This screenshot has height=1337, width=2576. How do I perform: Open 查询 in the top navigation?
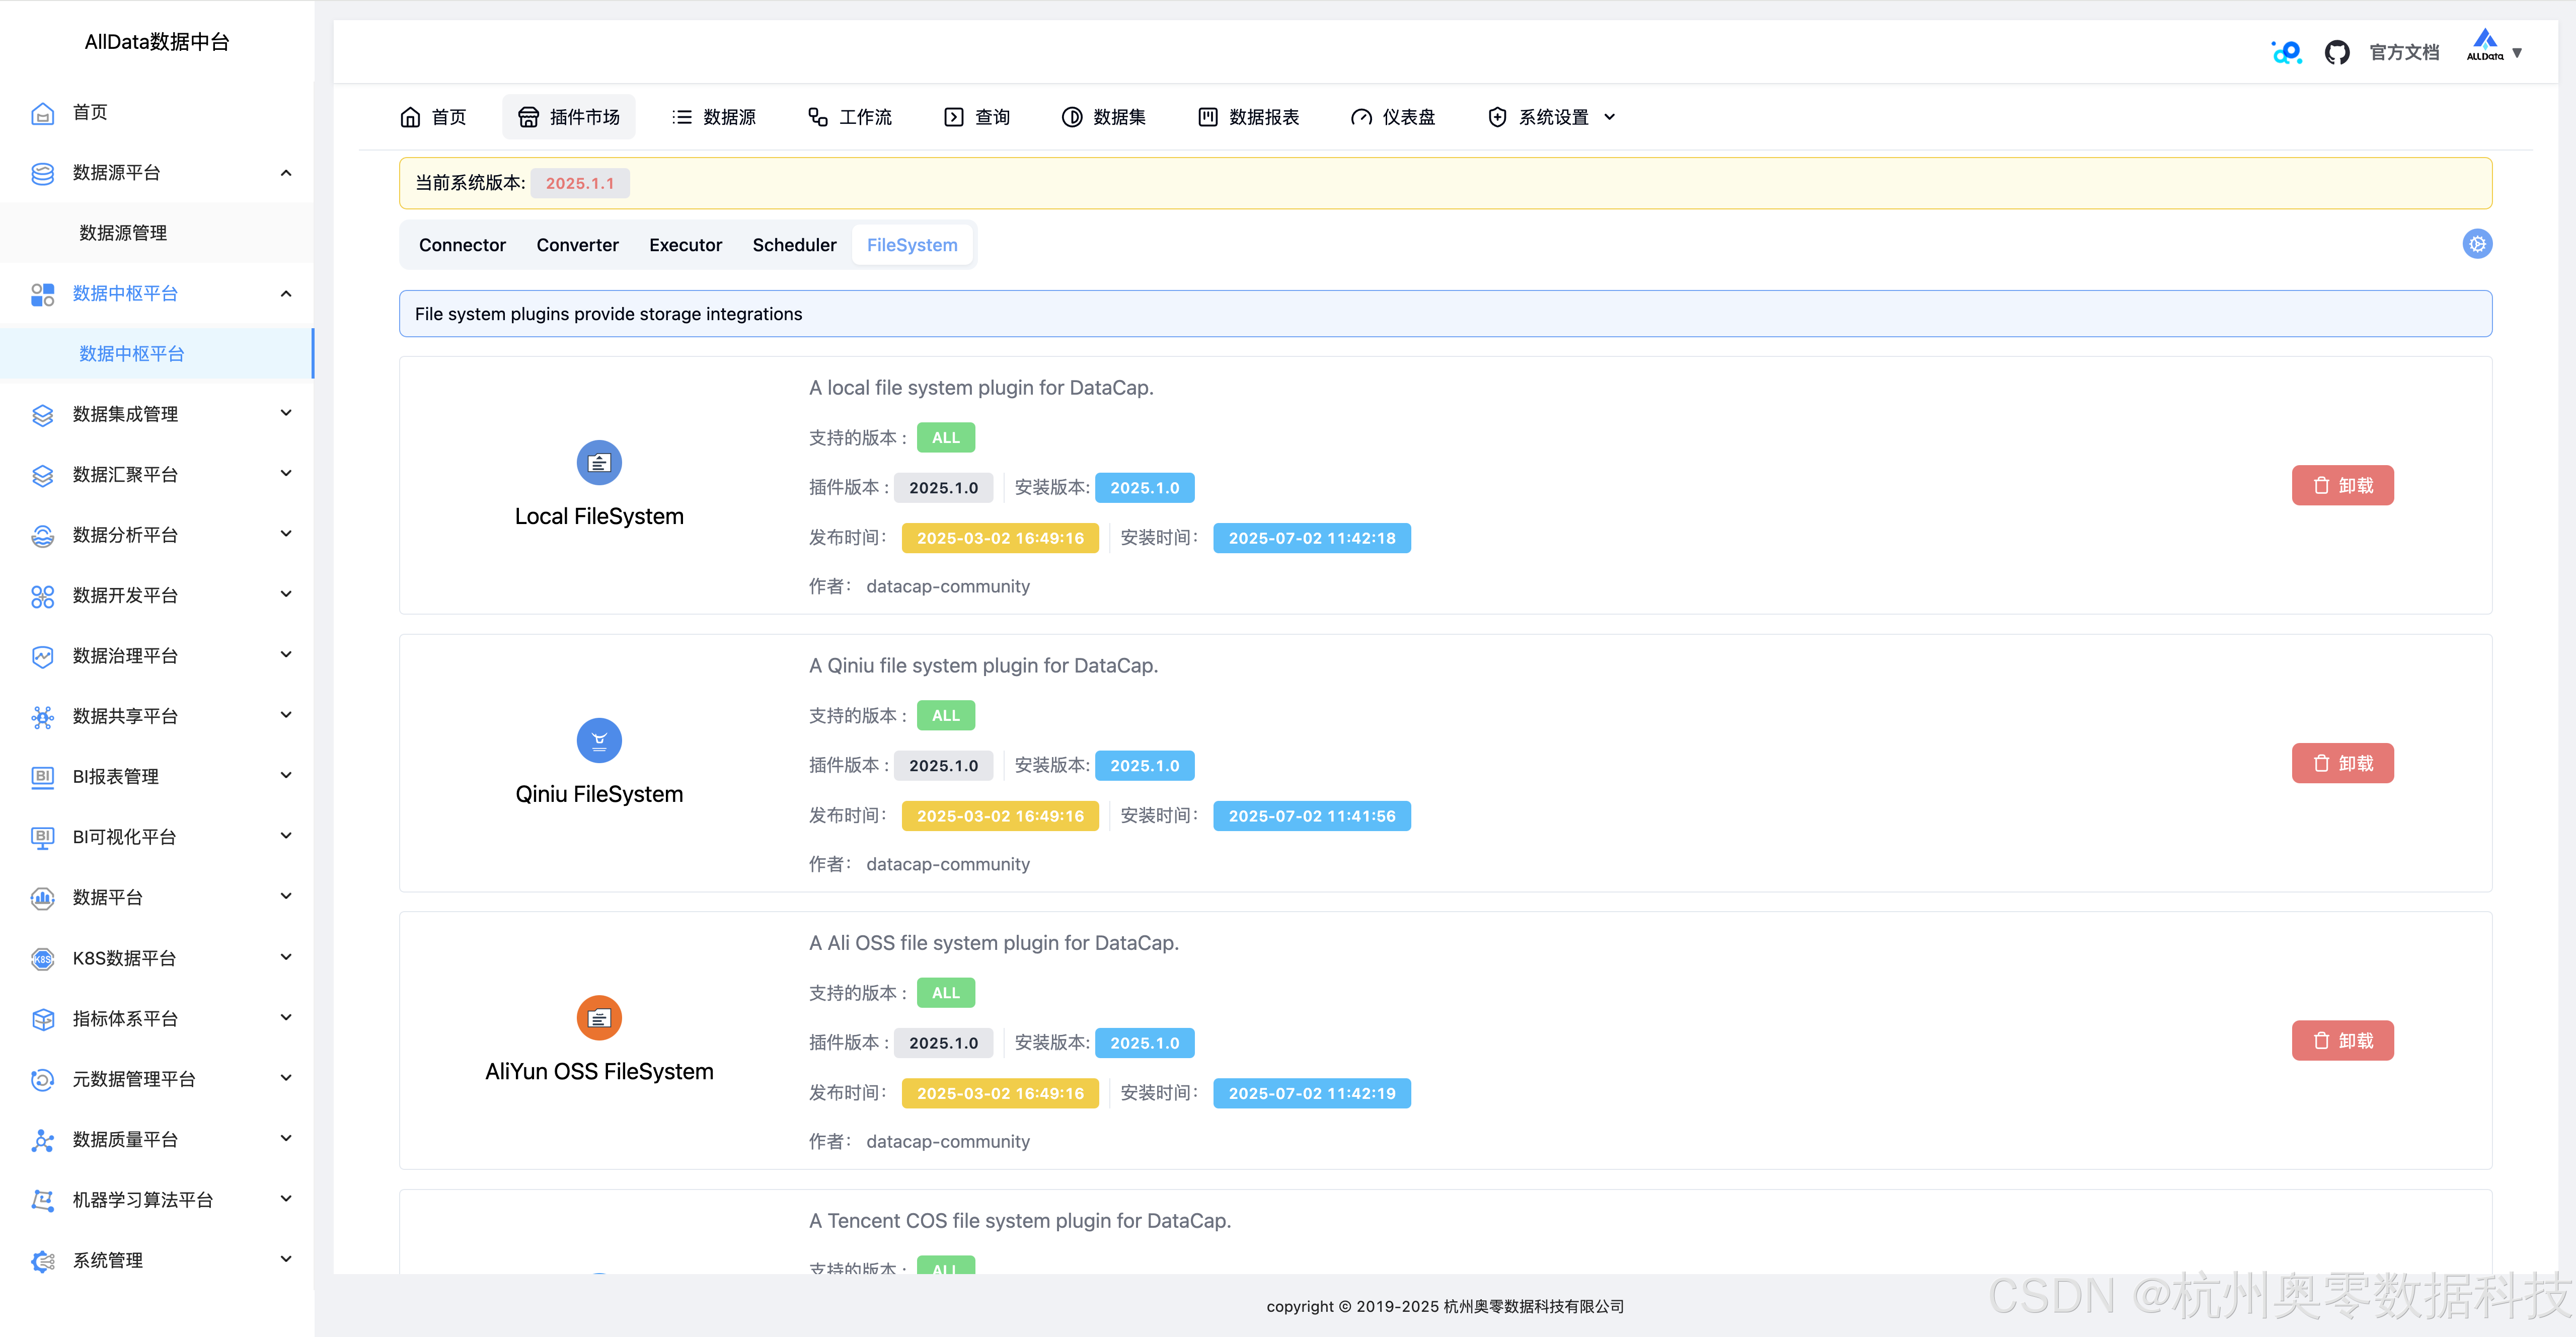tap(977, 117)
